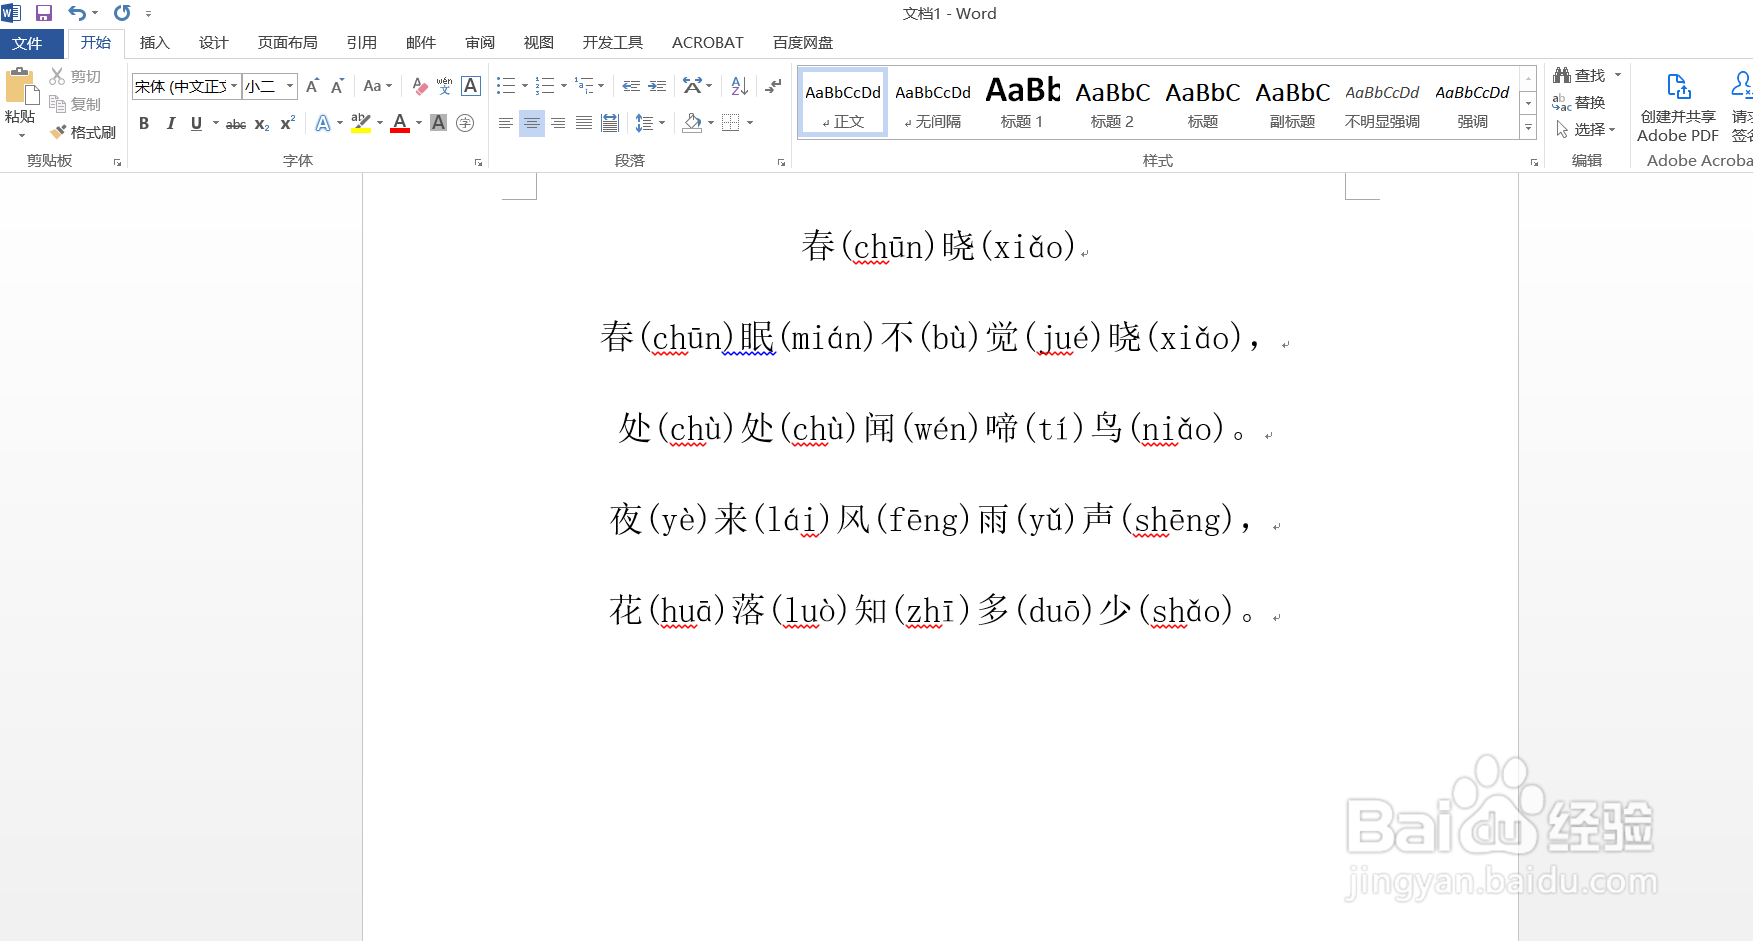The image size is (1753, 941).
Task: Click the Redo/Repeat icon
Action: click(x=122, y=13)
